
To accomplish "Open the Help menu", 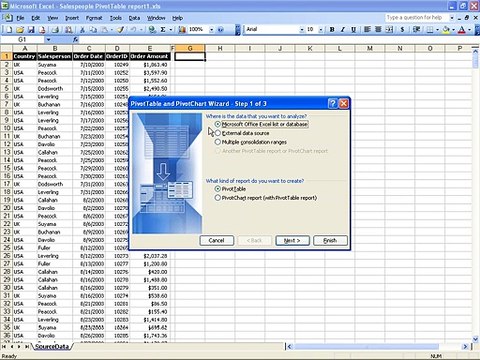I will (x=177, y=18).
